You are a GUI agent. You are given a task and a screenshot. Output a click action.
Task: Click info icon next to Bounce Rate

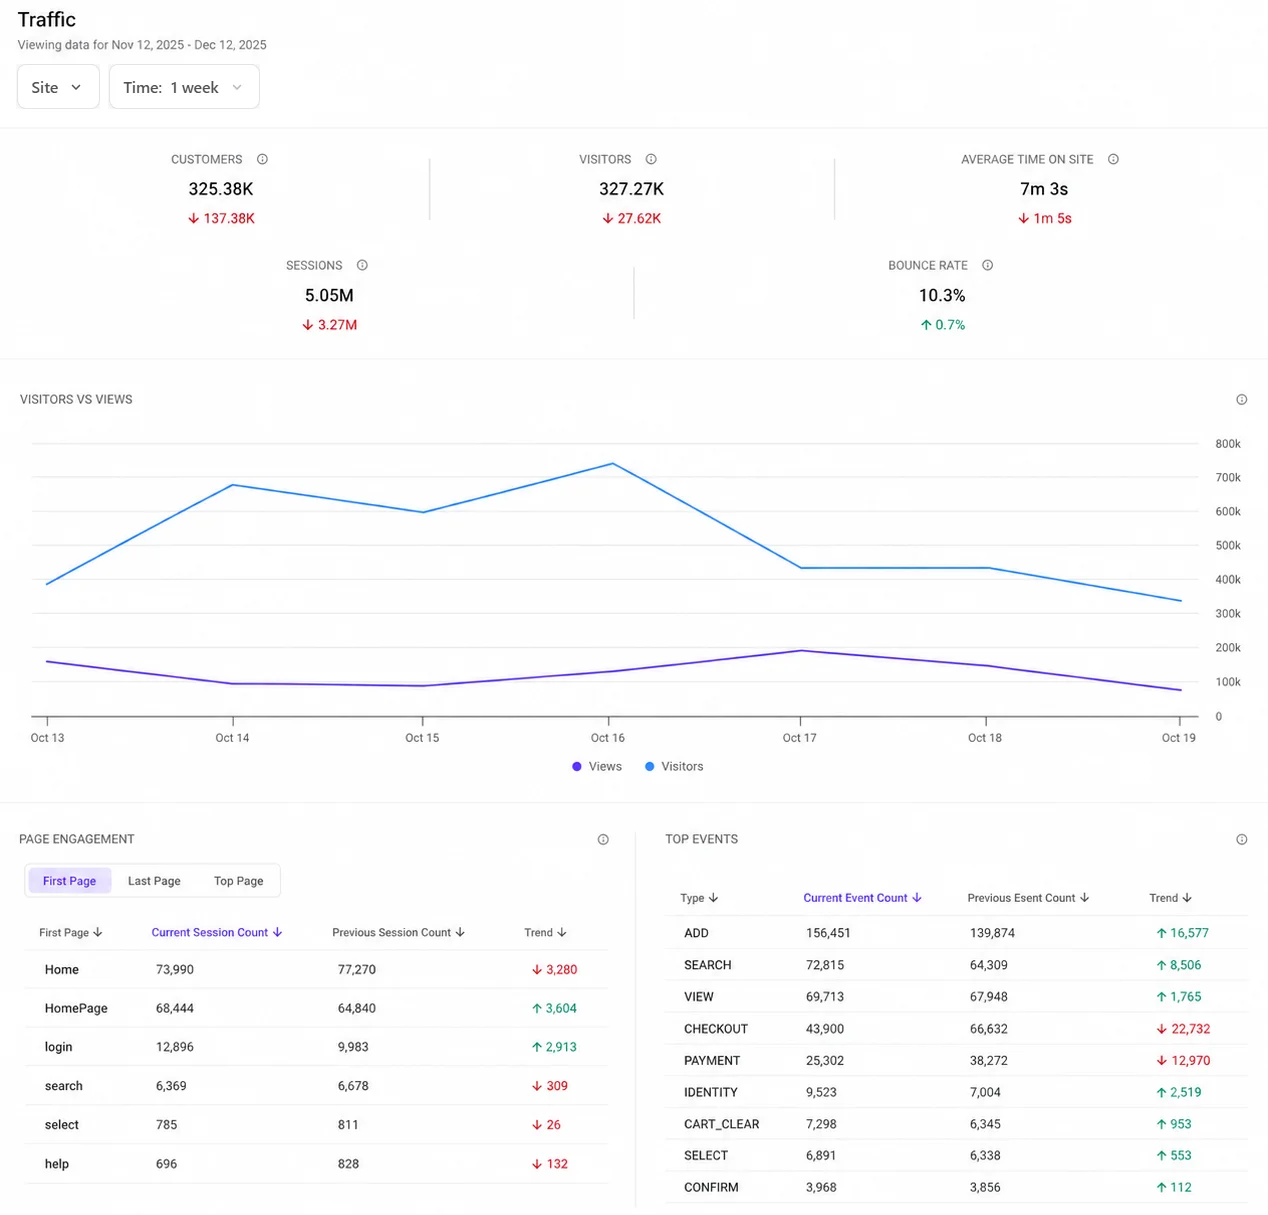pyautogui.click(x=987, y=265)
